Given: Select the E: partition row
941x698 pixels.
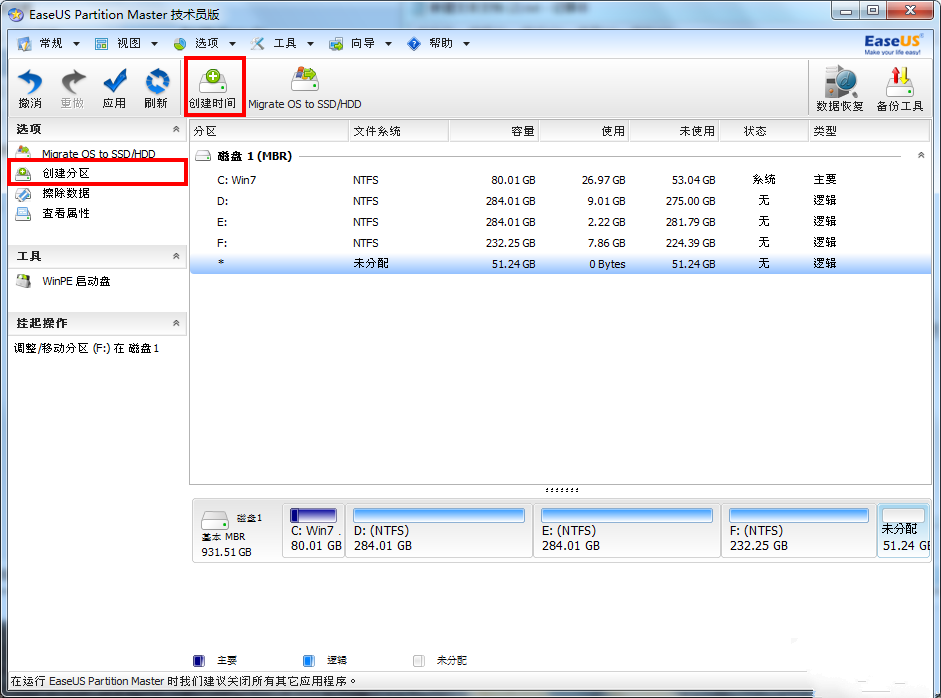Looking at the screenshot, I should click(561, 222).
